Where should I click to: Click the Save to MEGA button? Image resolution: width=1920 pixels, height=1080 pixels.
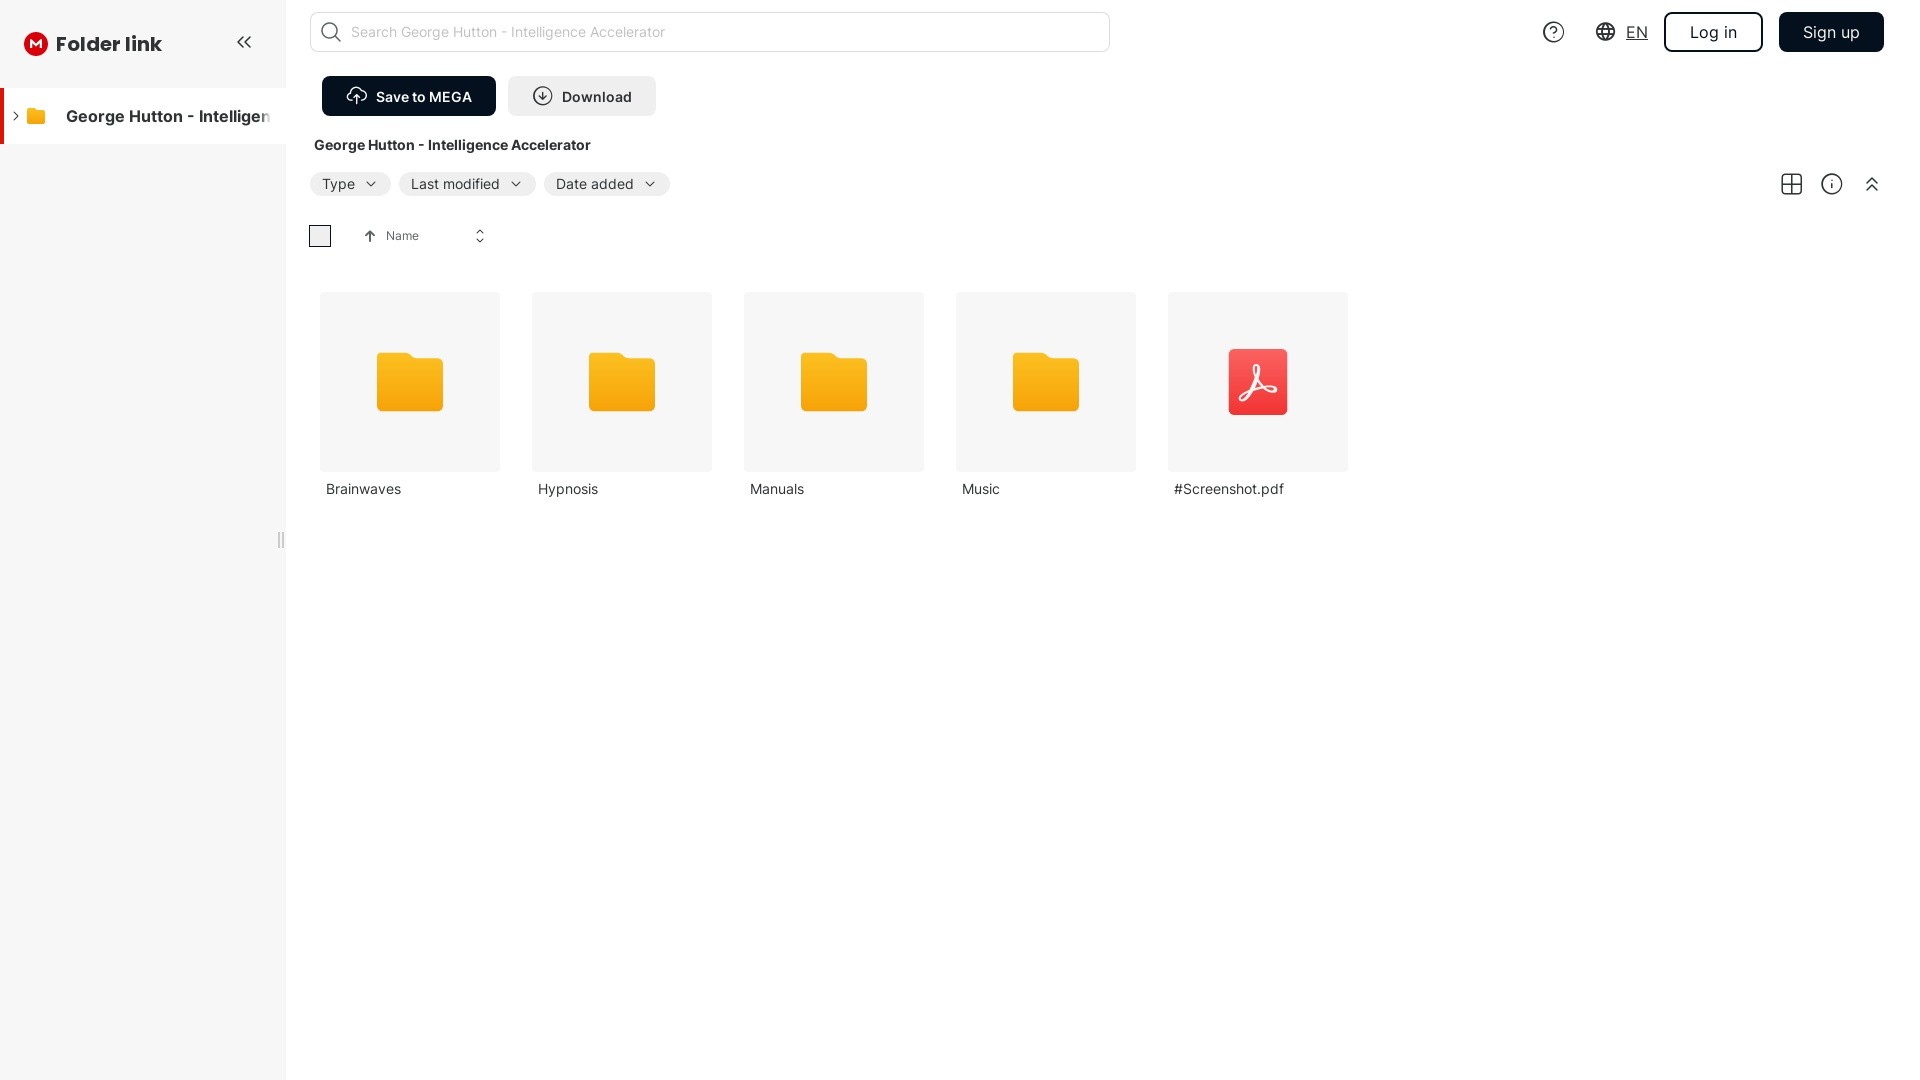pyautogui.click(x=408, y=96)
